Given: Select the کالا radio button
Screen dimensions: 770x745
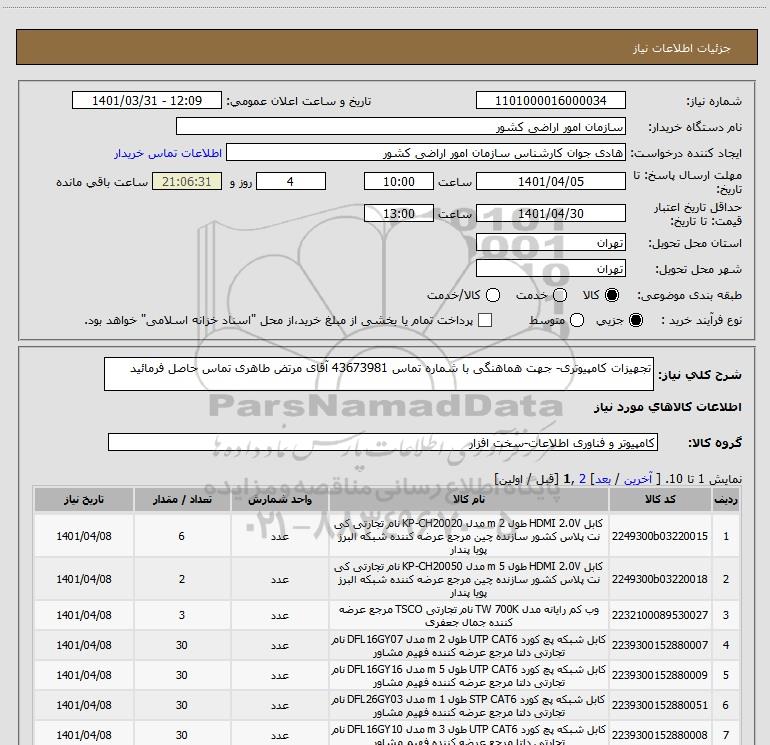Looking at the screenshot, I should click(x=612, y=295).
